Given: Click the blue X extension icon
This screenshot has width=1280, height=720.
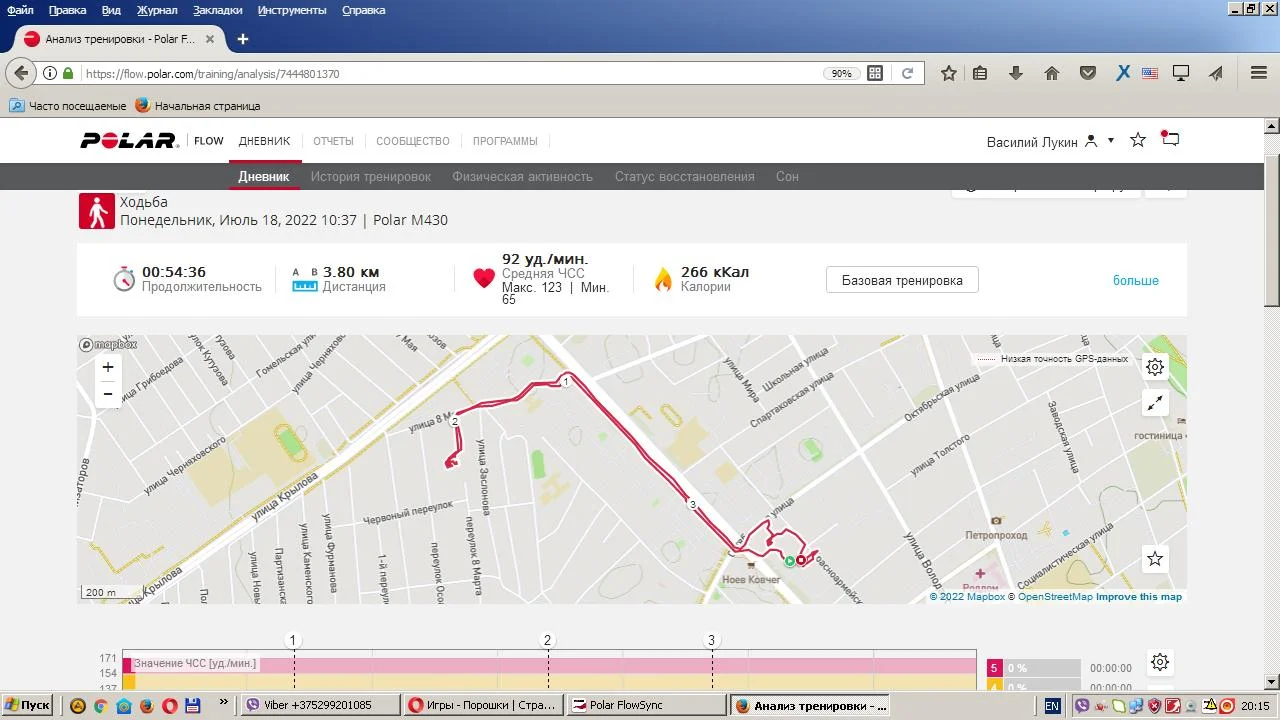Looking at the screenshot, I should point(1123,73).
